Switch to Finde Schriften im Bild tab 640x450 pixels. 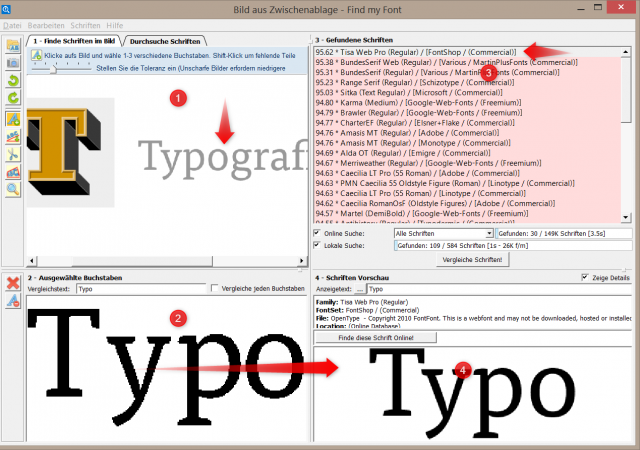(74, 41)
